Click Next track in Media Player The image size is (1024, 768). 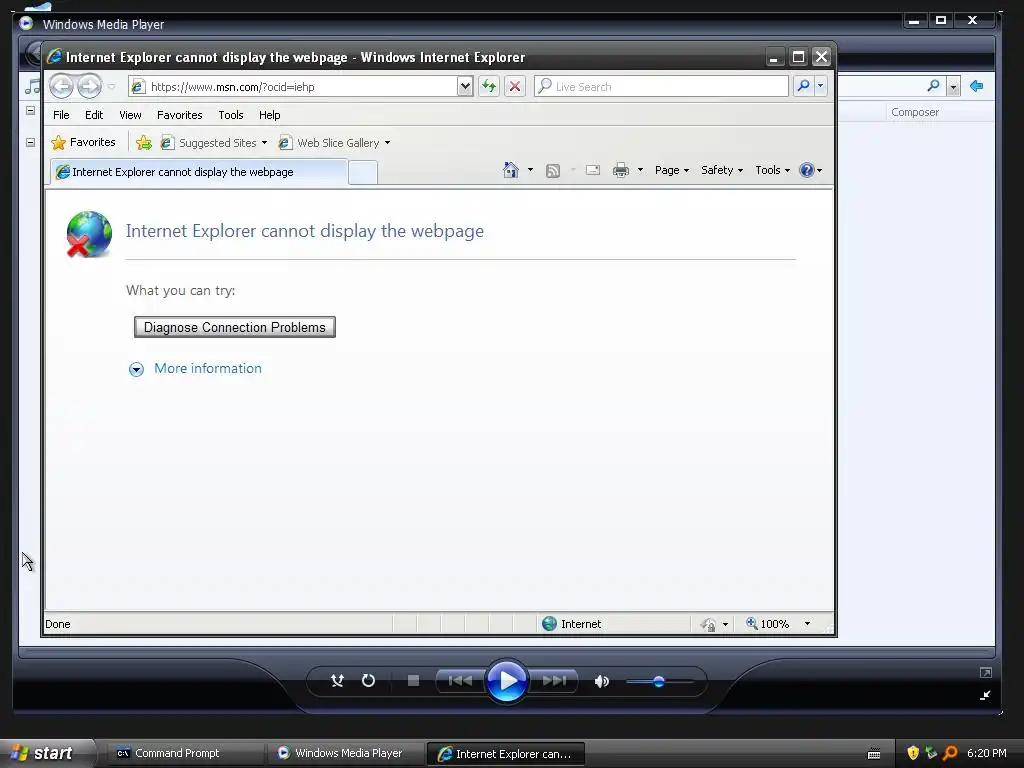553,680
